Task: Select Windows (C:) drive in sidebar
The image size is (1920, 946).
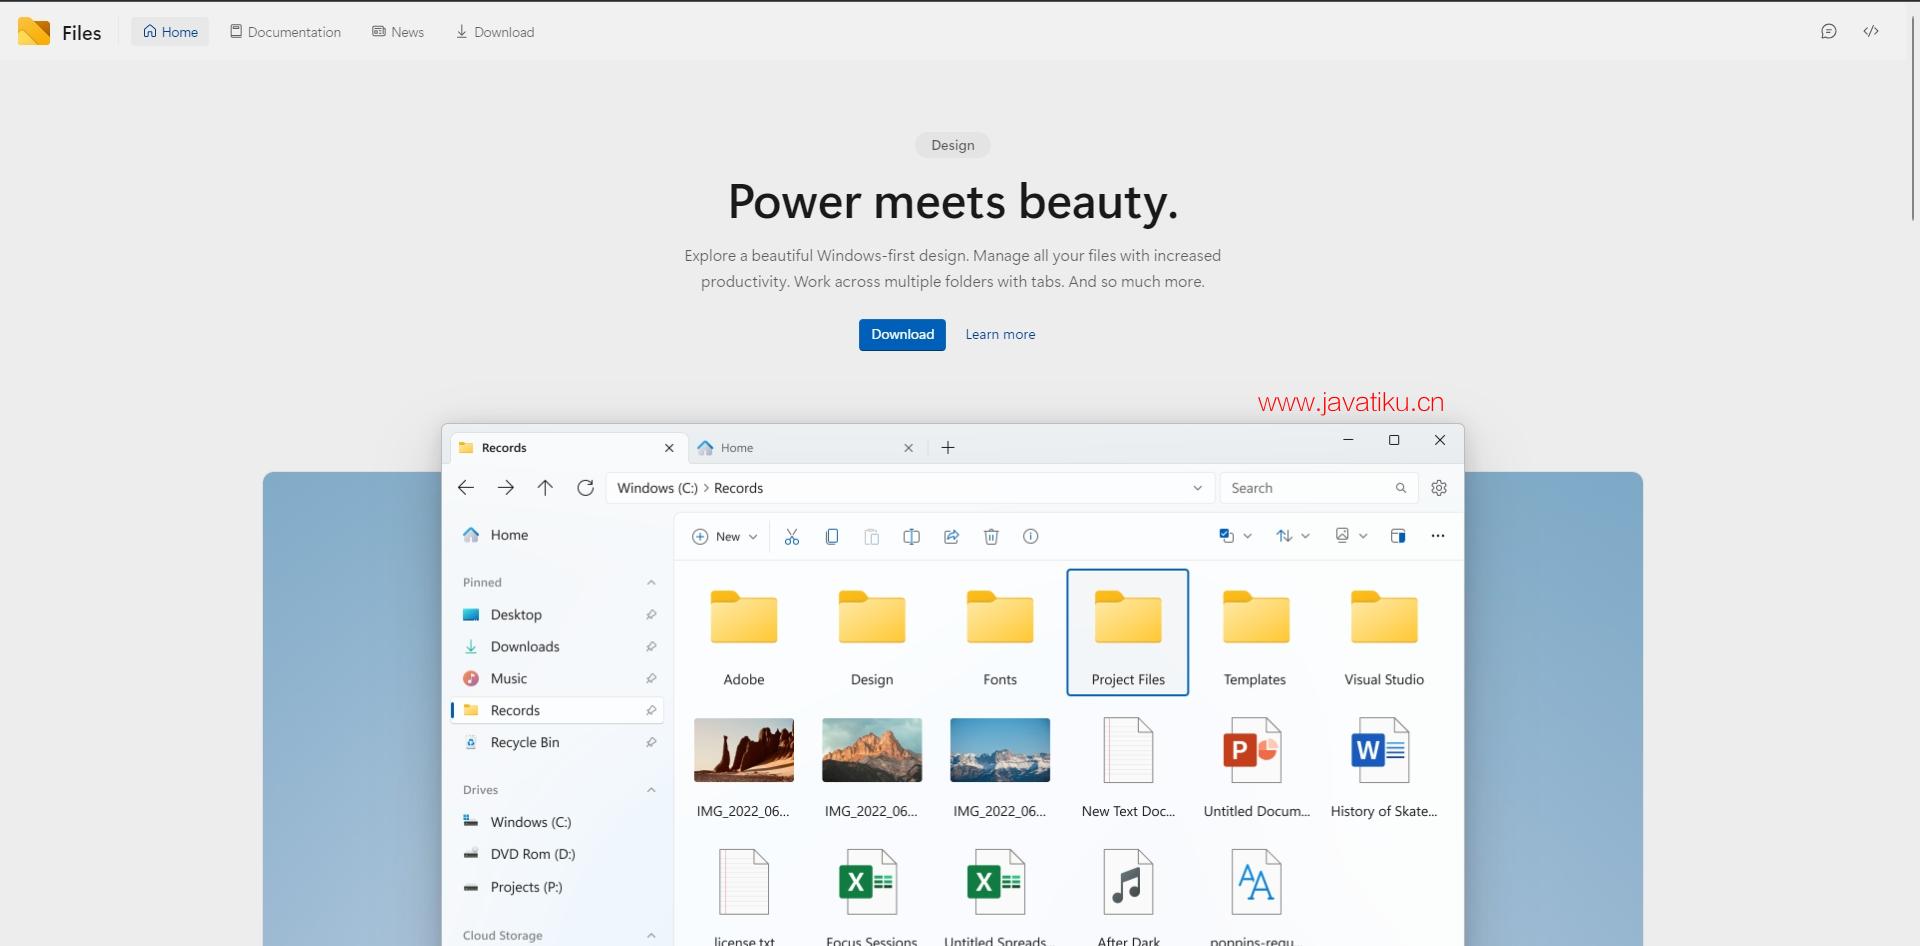Action: pos(557,822)
